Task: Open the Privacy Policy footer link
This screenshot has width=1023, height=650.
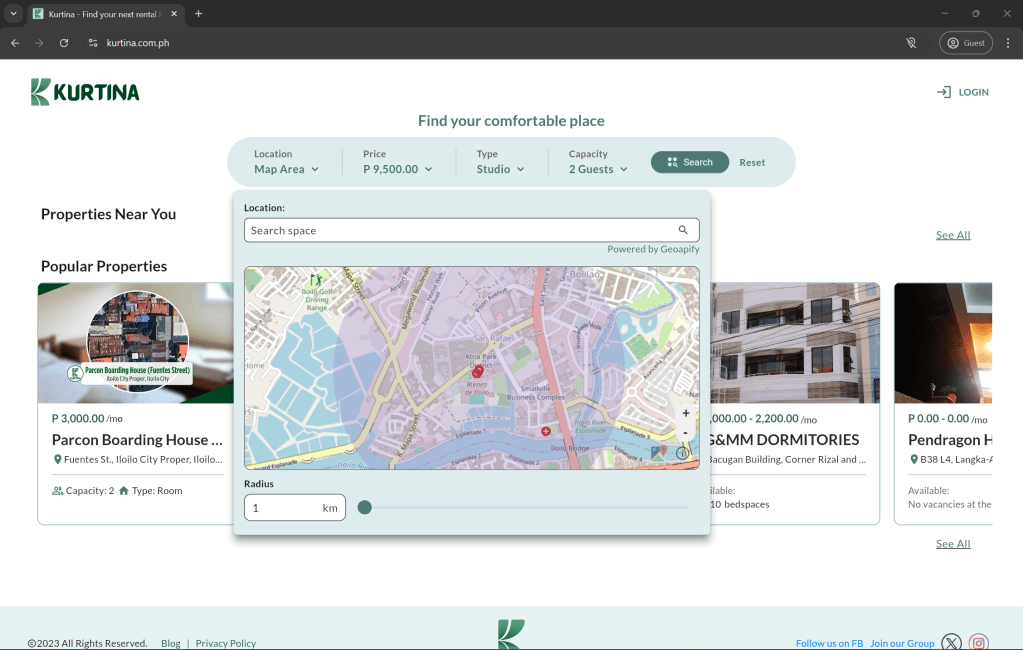Action: [x=226, y=643]
